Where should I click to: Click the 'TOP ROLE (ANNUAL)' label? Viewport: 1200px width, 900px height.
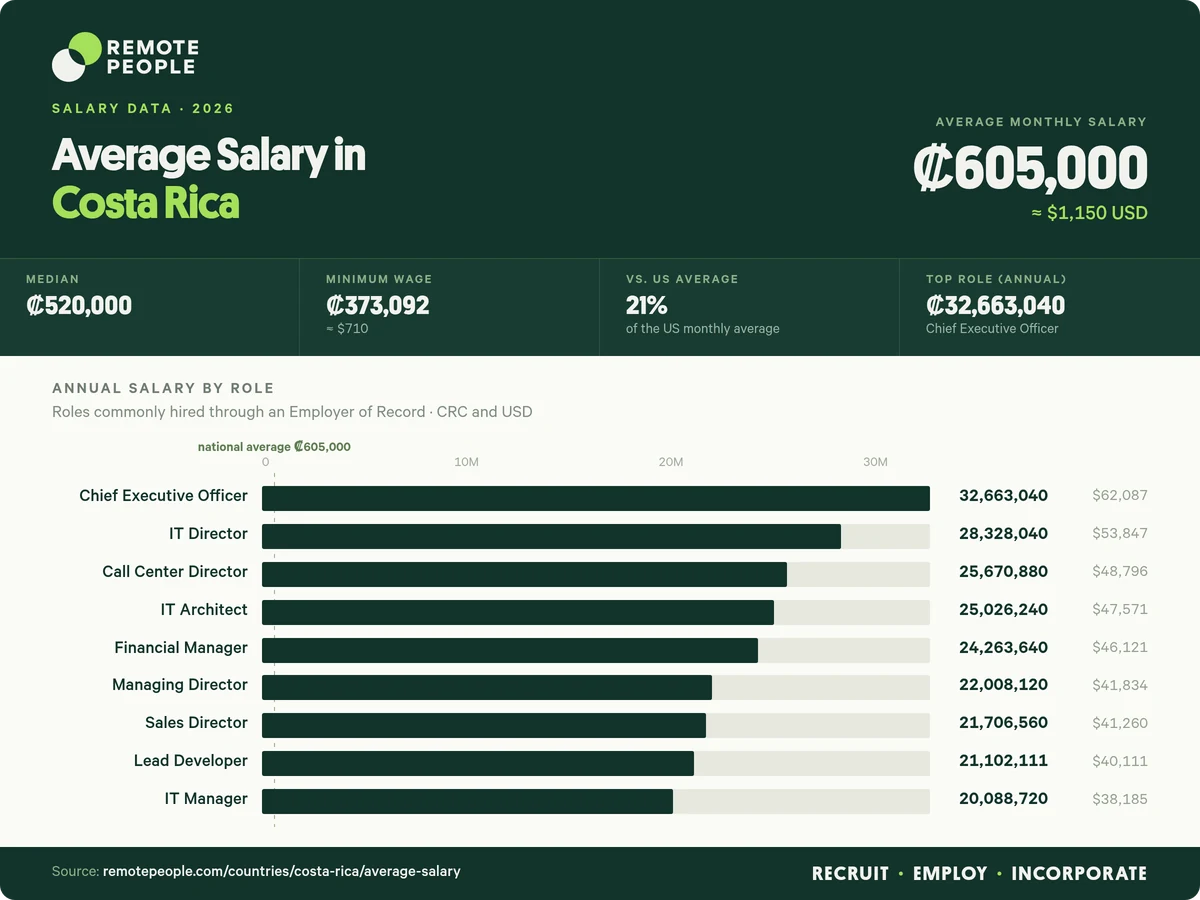pos(996,279)
